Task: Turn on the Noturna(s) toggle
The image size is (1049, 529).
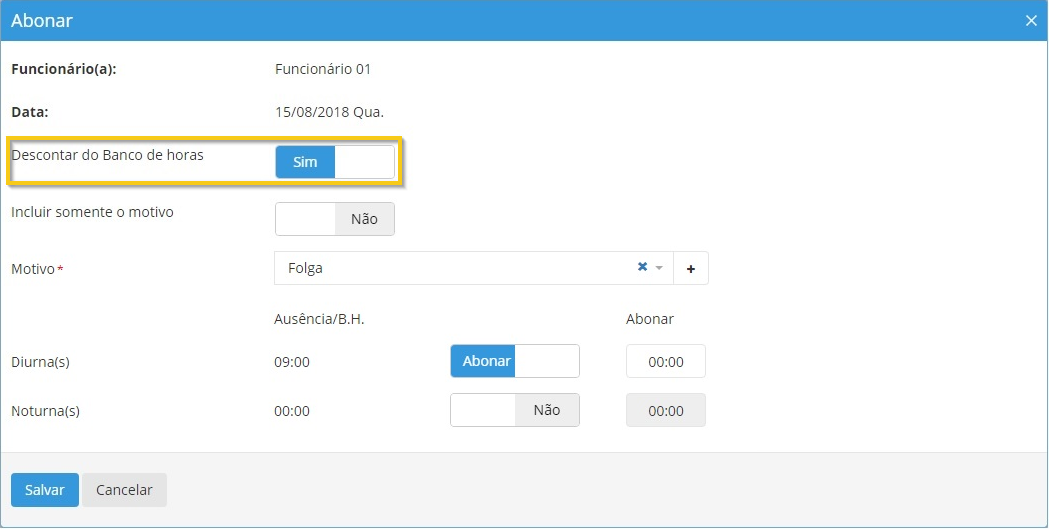Action: 514,410
